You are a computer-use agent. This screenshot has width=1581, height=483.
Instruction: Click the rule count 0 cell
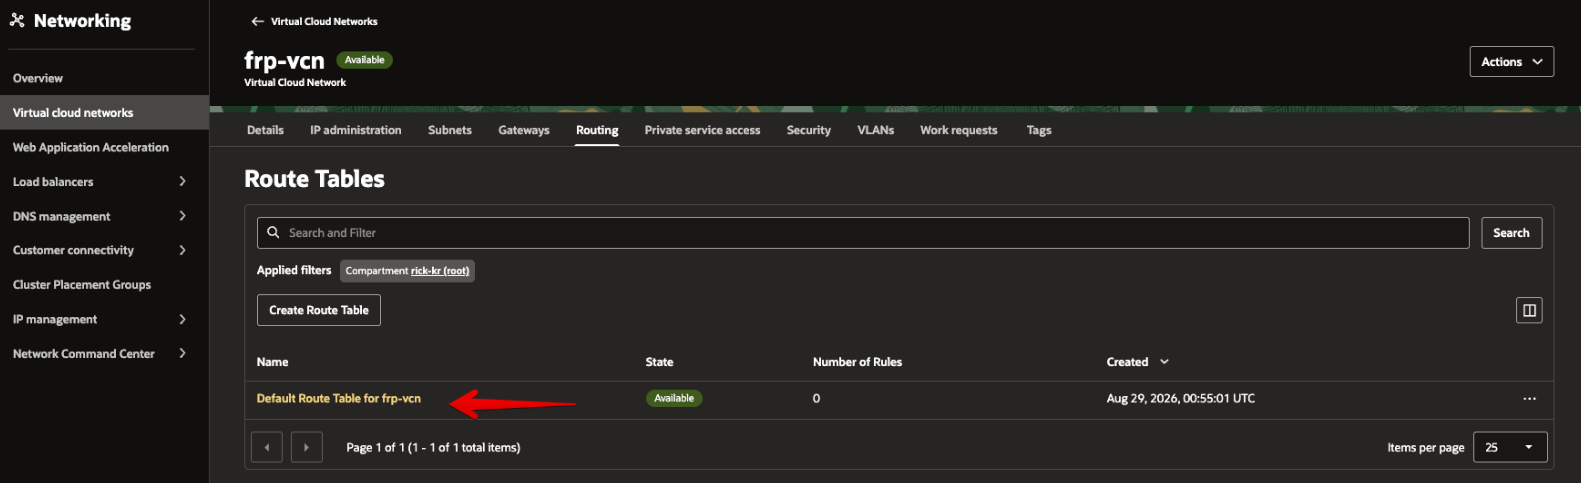click(x=816, y=398)
